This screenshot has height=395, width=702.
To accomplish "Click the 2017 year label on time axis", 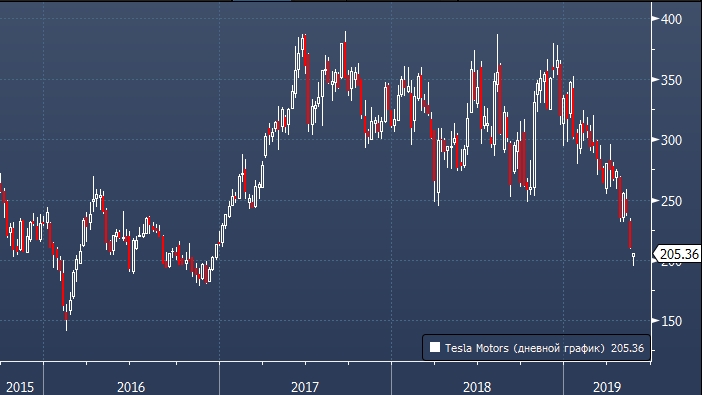I will (305, 386).
